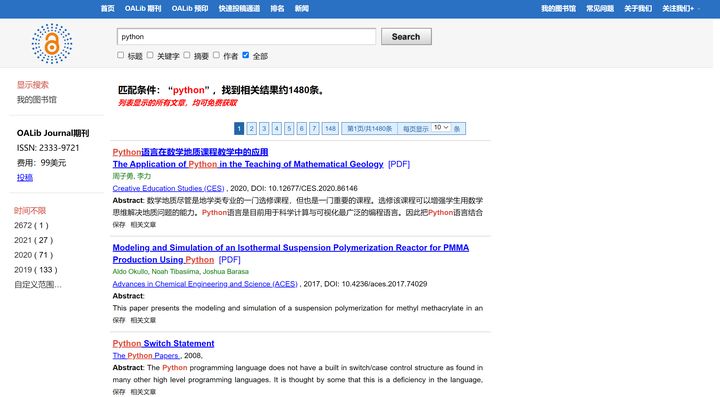Go to results page 6

click(x=301, y=129)
